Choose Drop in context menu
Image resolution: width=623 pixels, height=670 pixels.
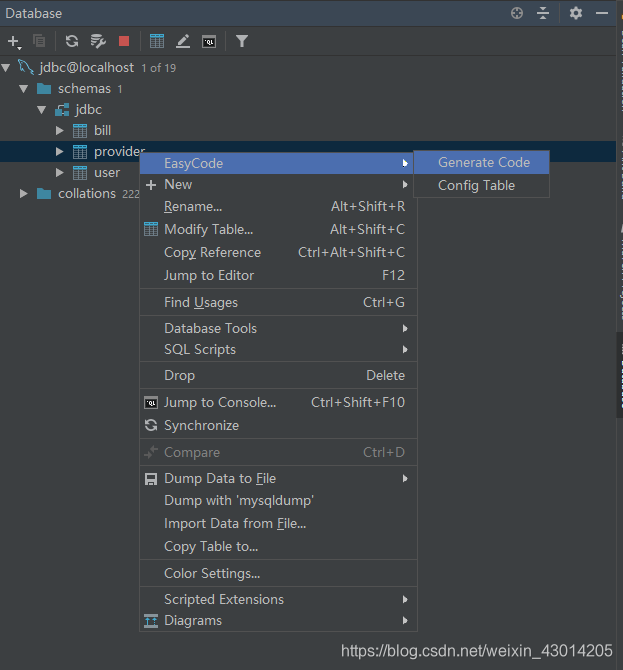pyautogui.click(x=278, y=375)
